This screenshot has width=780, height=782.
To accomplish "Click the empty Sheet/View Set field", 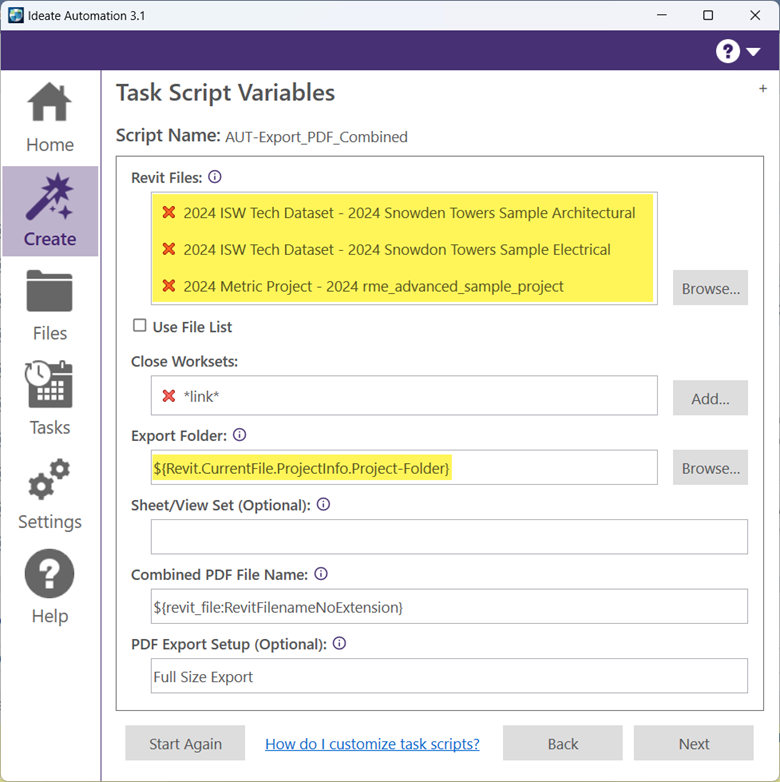I will point(449,537).
